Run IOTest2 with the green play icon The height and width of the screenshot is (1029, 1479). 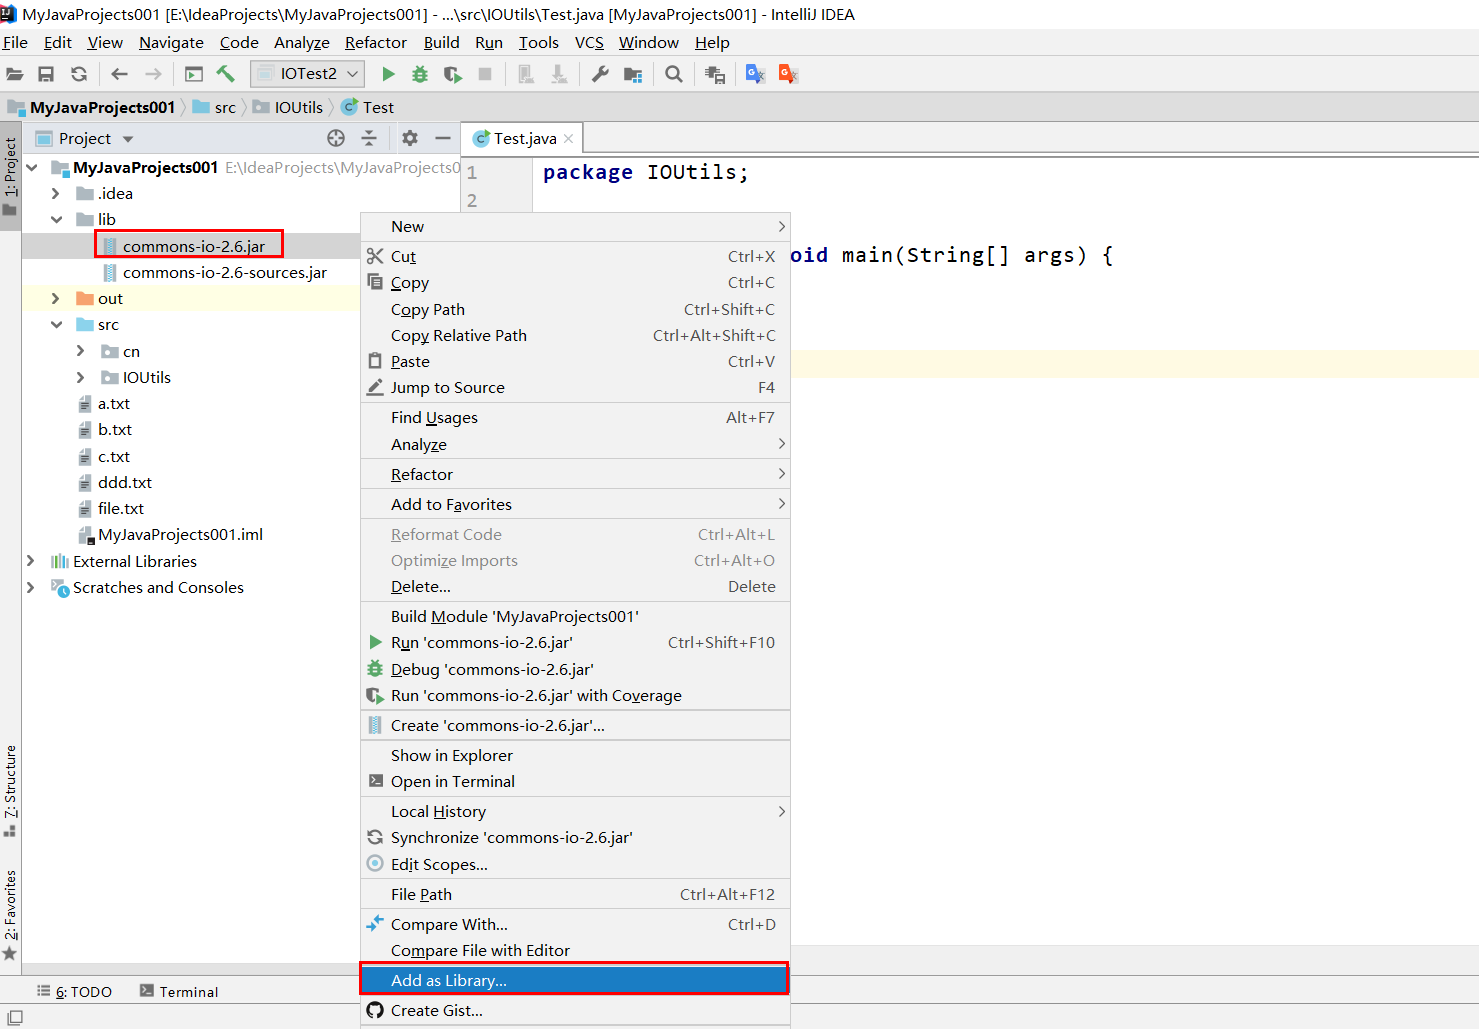point(389,74)
